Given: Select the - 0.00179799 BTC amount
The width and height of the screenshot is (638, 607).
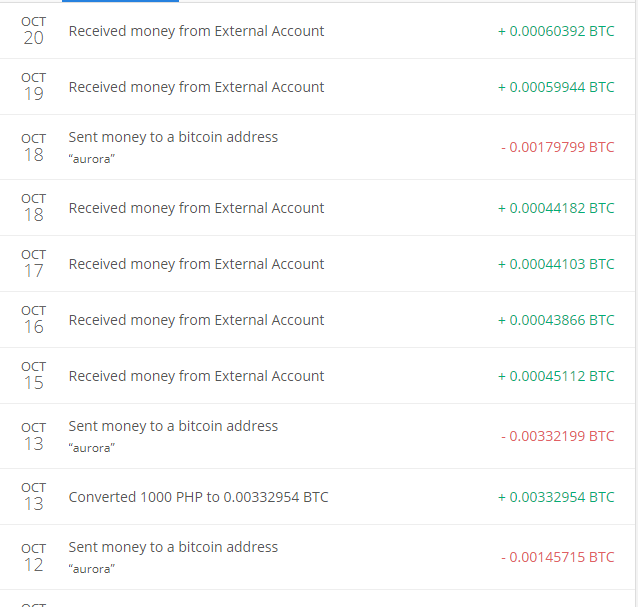Looking at the screenshot, I should pos(558,147).
